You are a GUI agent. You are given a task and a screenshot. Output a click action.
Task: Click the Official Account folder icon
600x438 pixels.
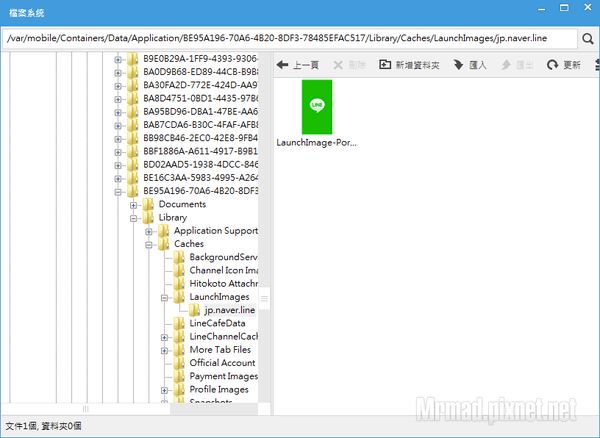[179, 363]
